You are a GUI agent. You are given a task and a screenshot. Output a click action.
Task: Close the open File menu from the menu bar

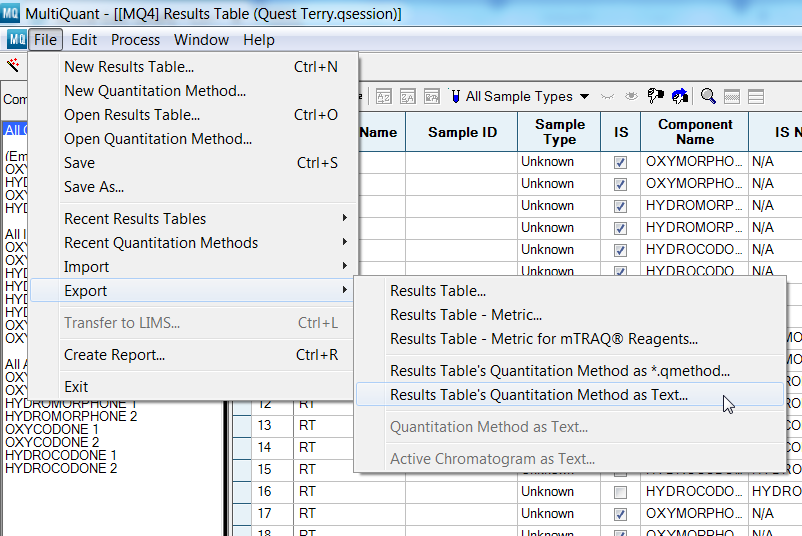pos(46,39)
